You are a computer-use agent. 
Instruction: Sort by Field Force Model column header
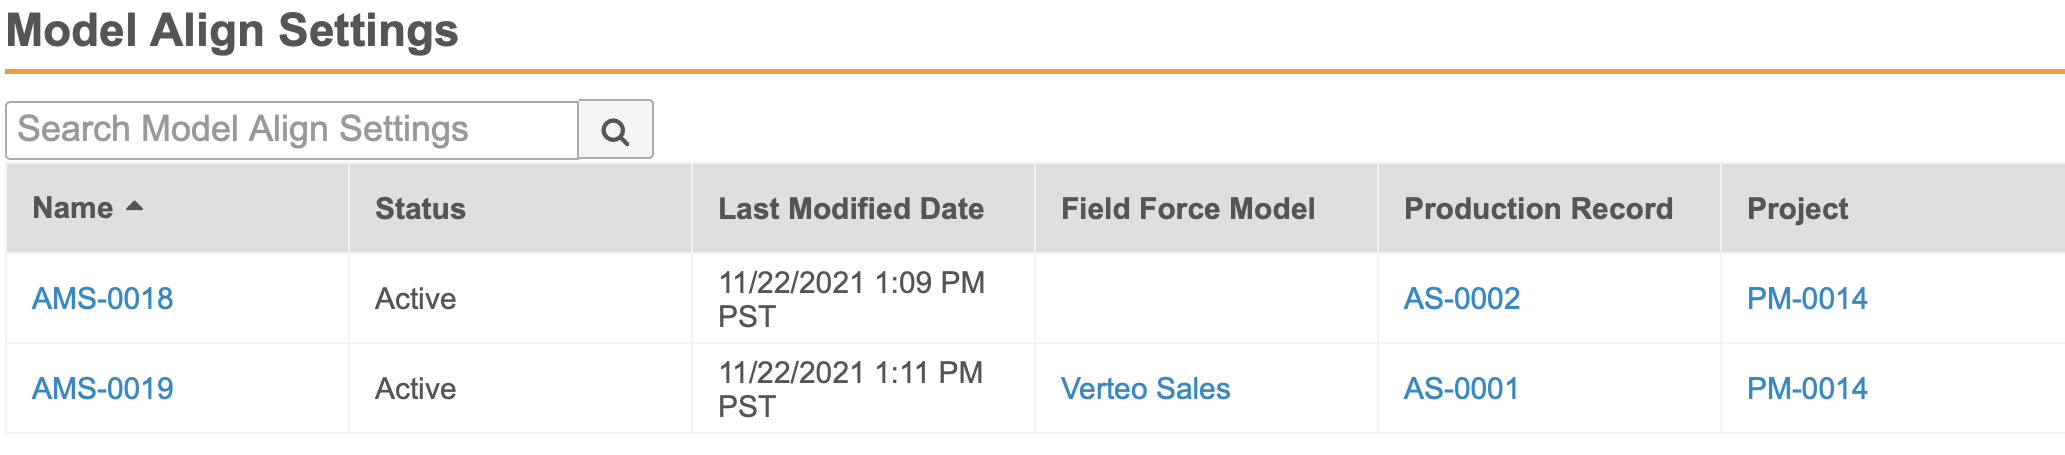(x=1188, y=208)
